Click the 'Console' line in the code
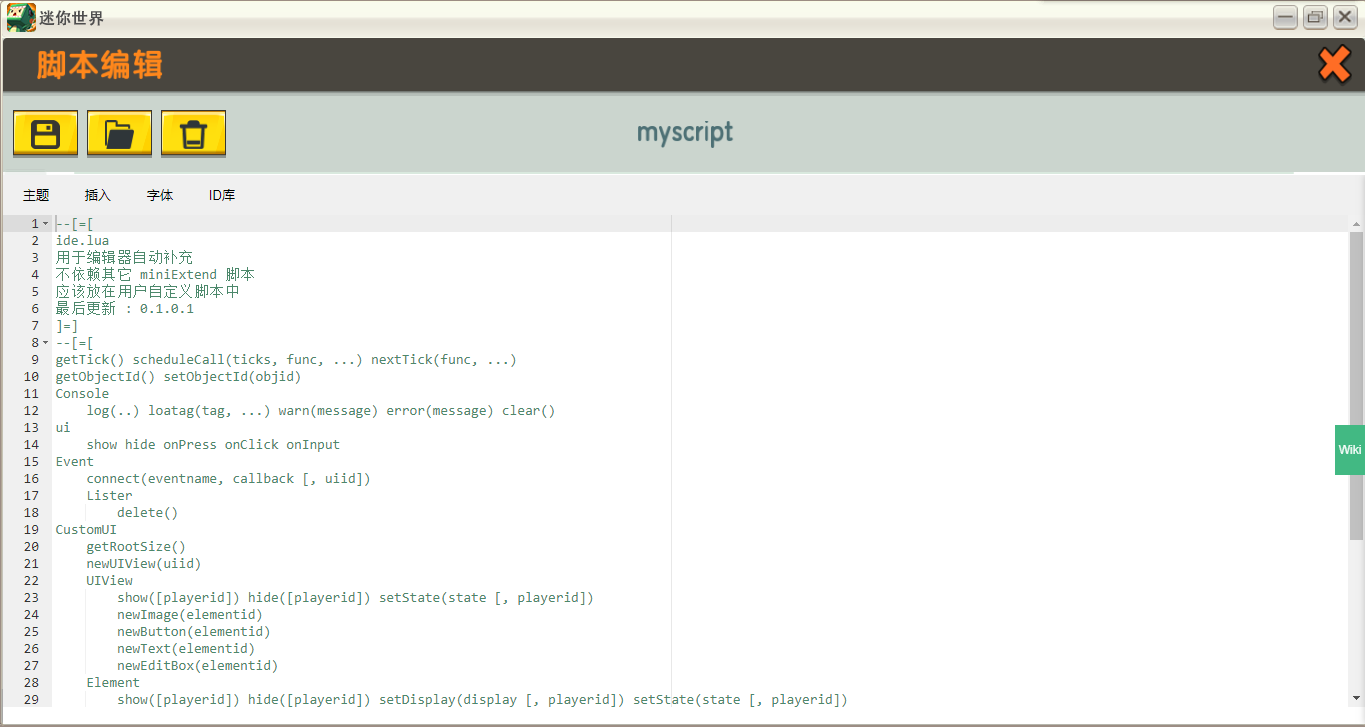This screenshot has height=727, width=1365. 82,394
